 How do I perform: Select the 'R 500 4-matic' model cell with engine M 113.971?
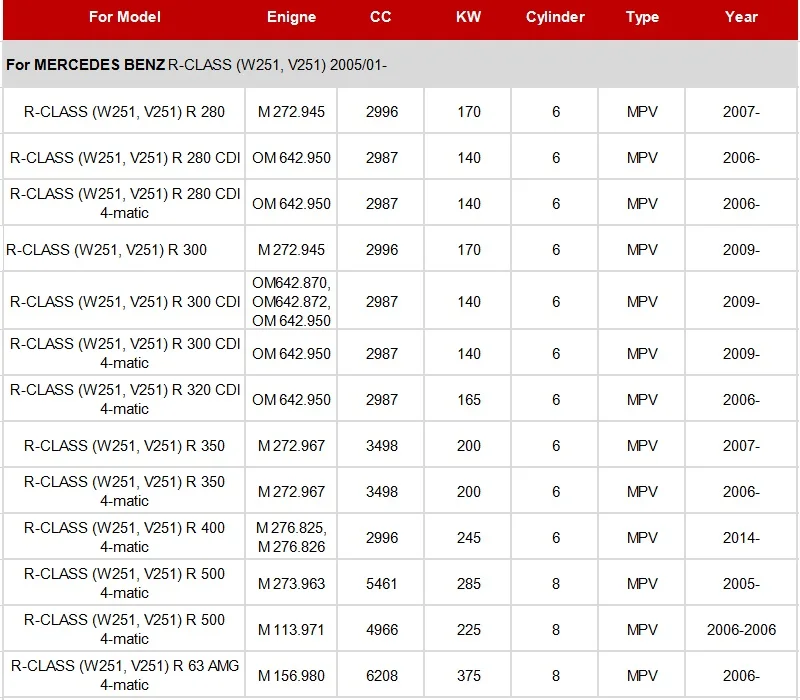tap(124, 629)
